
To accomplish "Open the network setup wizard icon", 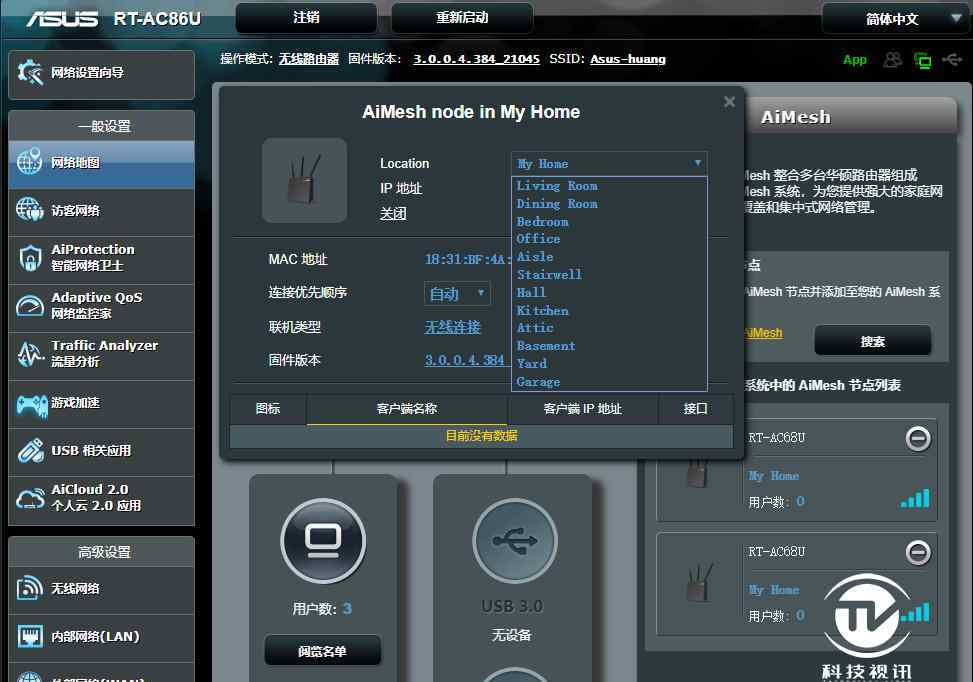I will [x=29, y=73].
